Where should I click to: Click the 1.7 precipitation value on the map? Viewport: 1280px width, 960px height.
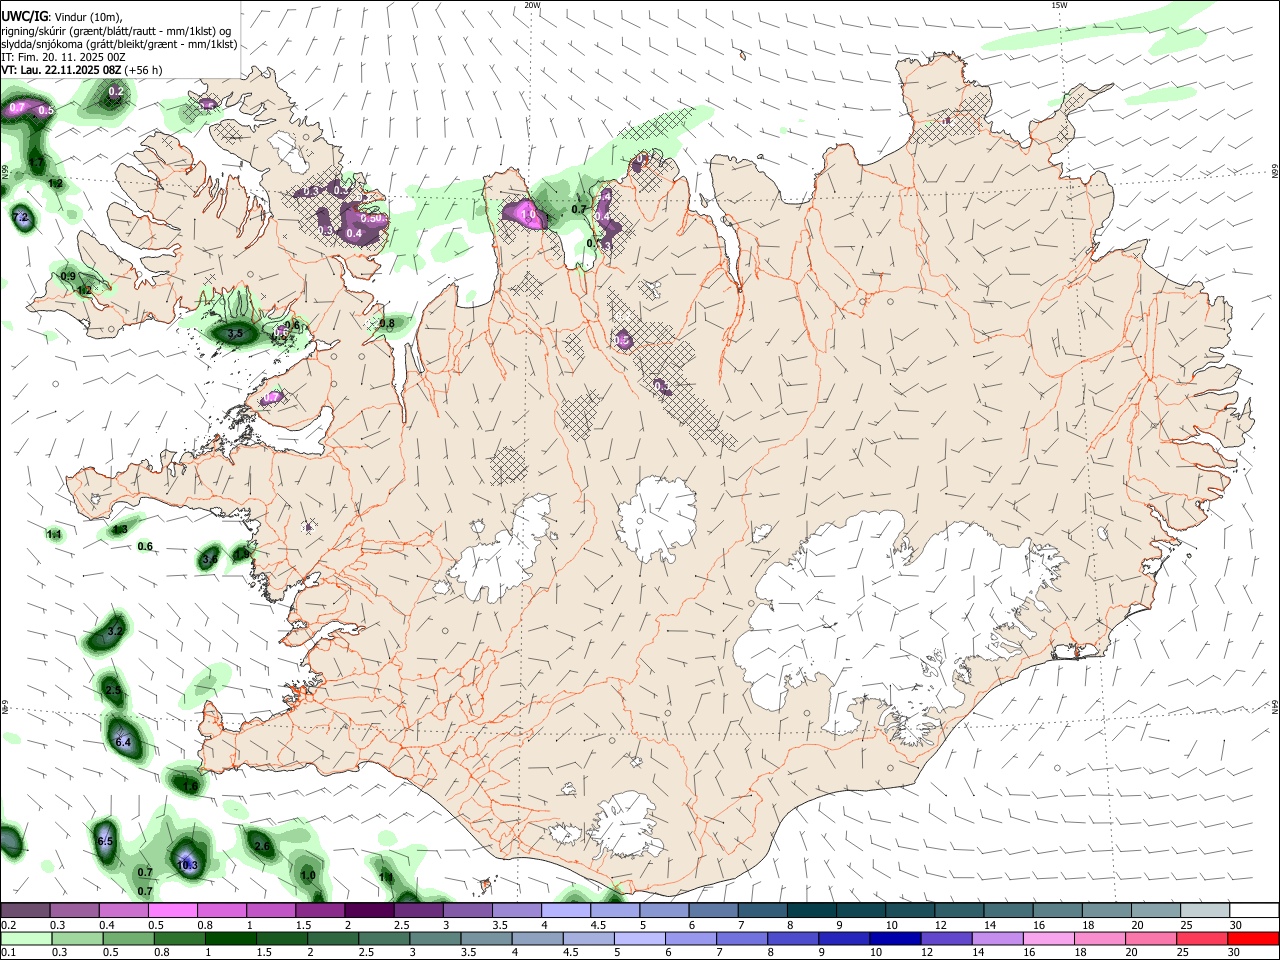click(x=37, y=162)
